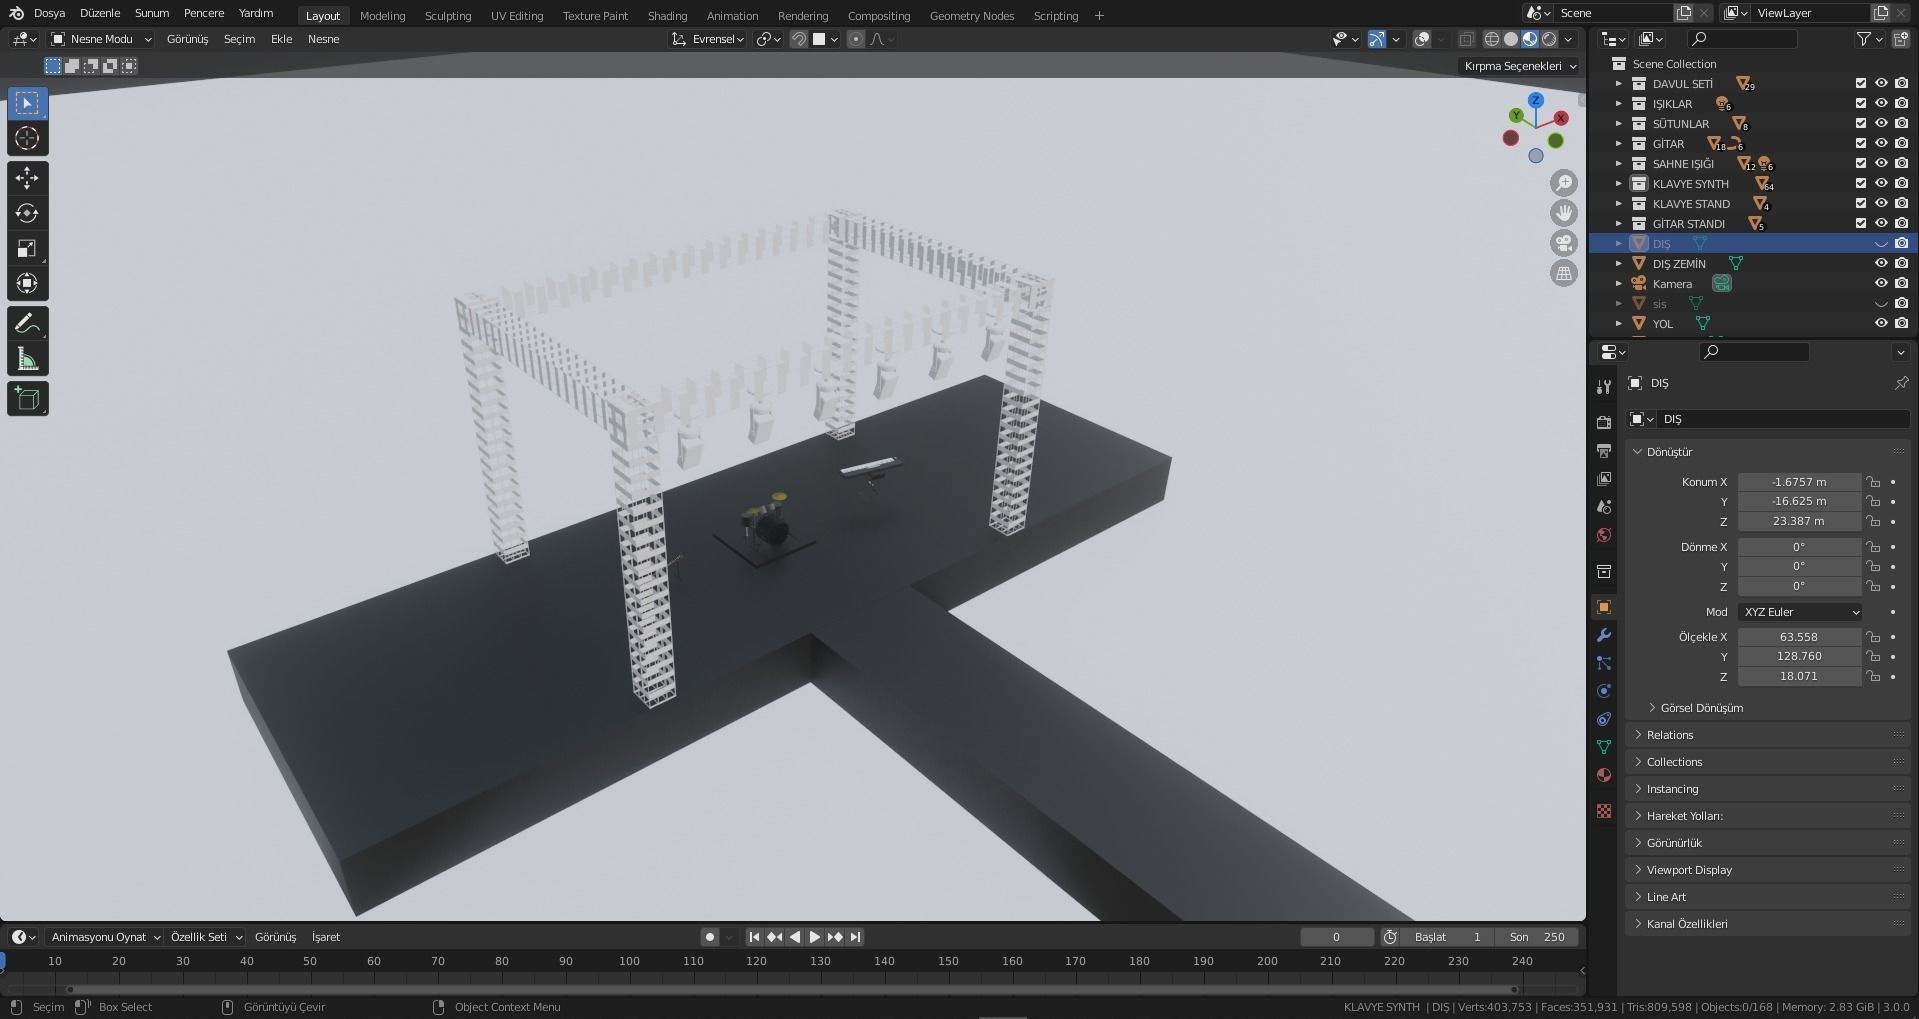Open the Modifier properties wrench tab
The width and height of the screenshot is (1919, 1019).
pos(1604,635)
